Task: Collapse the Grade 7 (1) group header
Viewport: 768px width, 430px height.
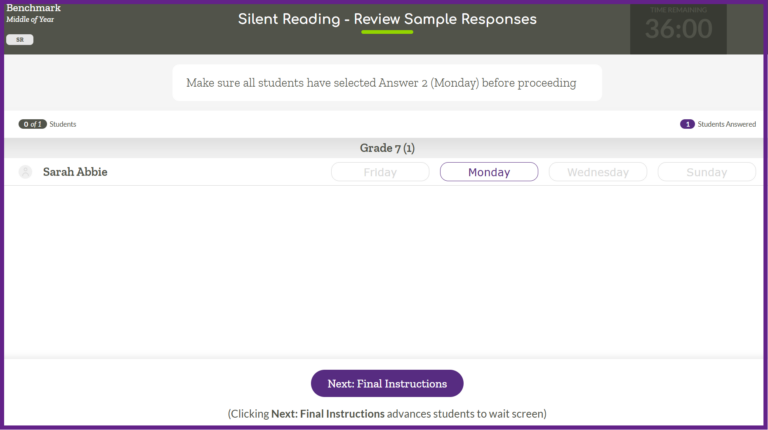Action: [x=387, y=148]
